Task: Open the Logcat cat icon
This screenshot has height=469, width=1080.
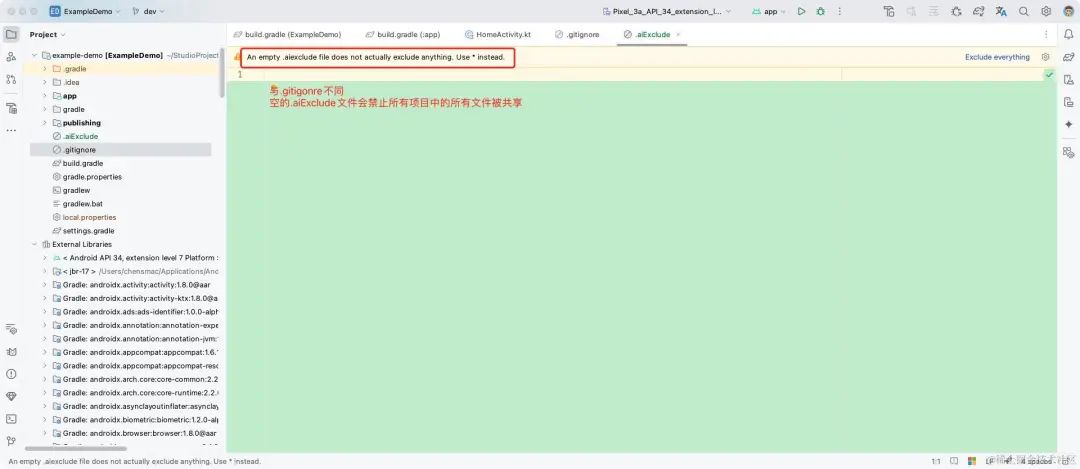Action: (11, 351)
